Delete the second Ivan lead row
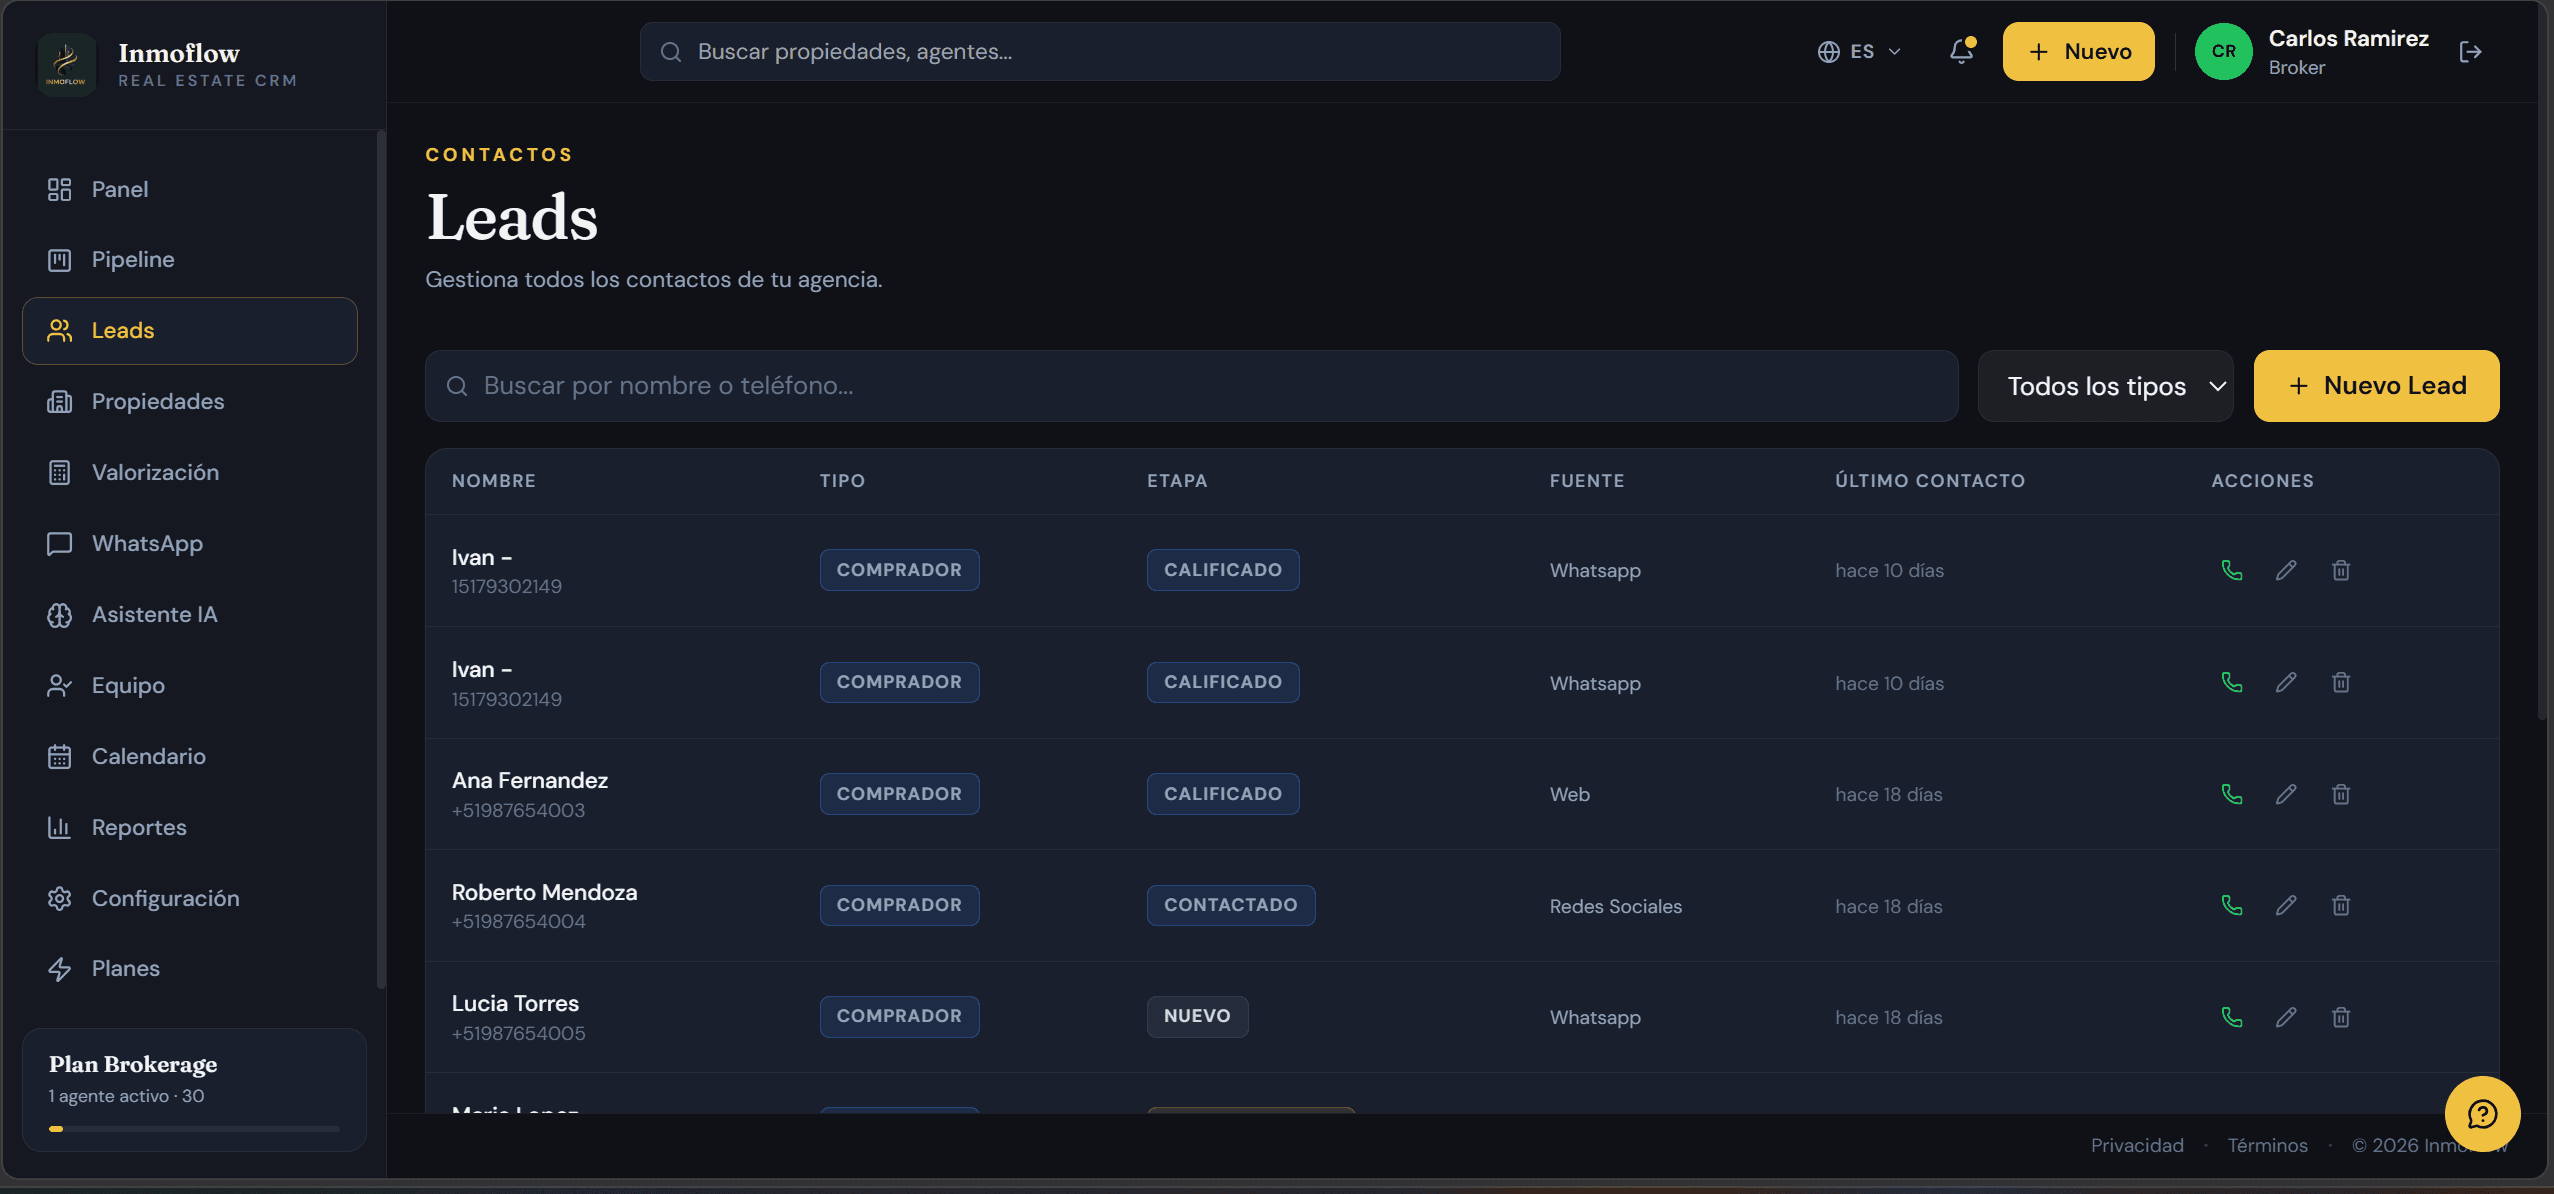Image resolution: width=2554 pixels, height=1194 pixels. point(2341,682)
